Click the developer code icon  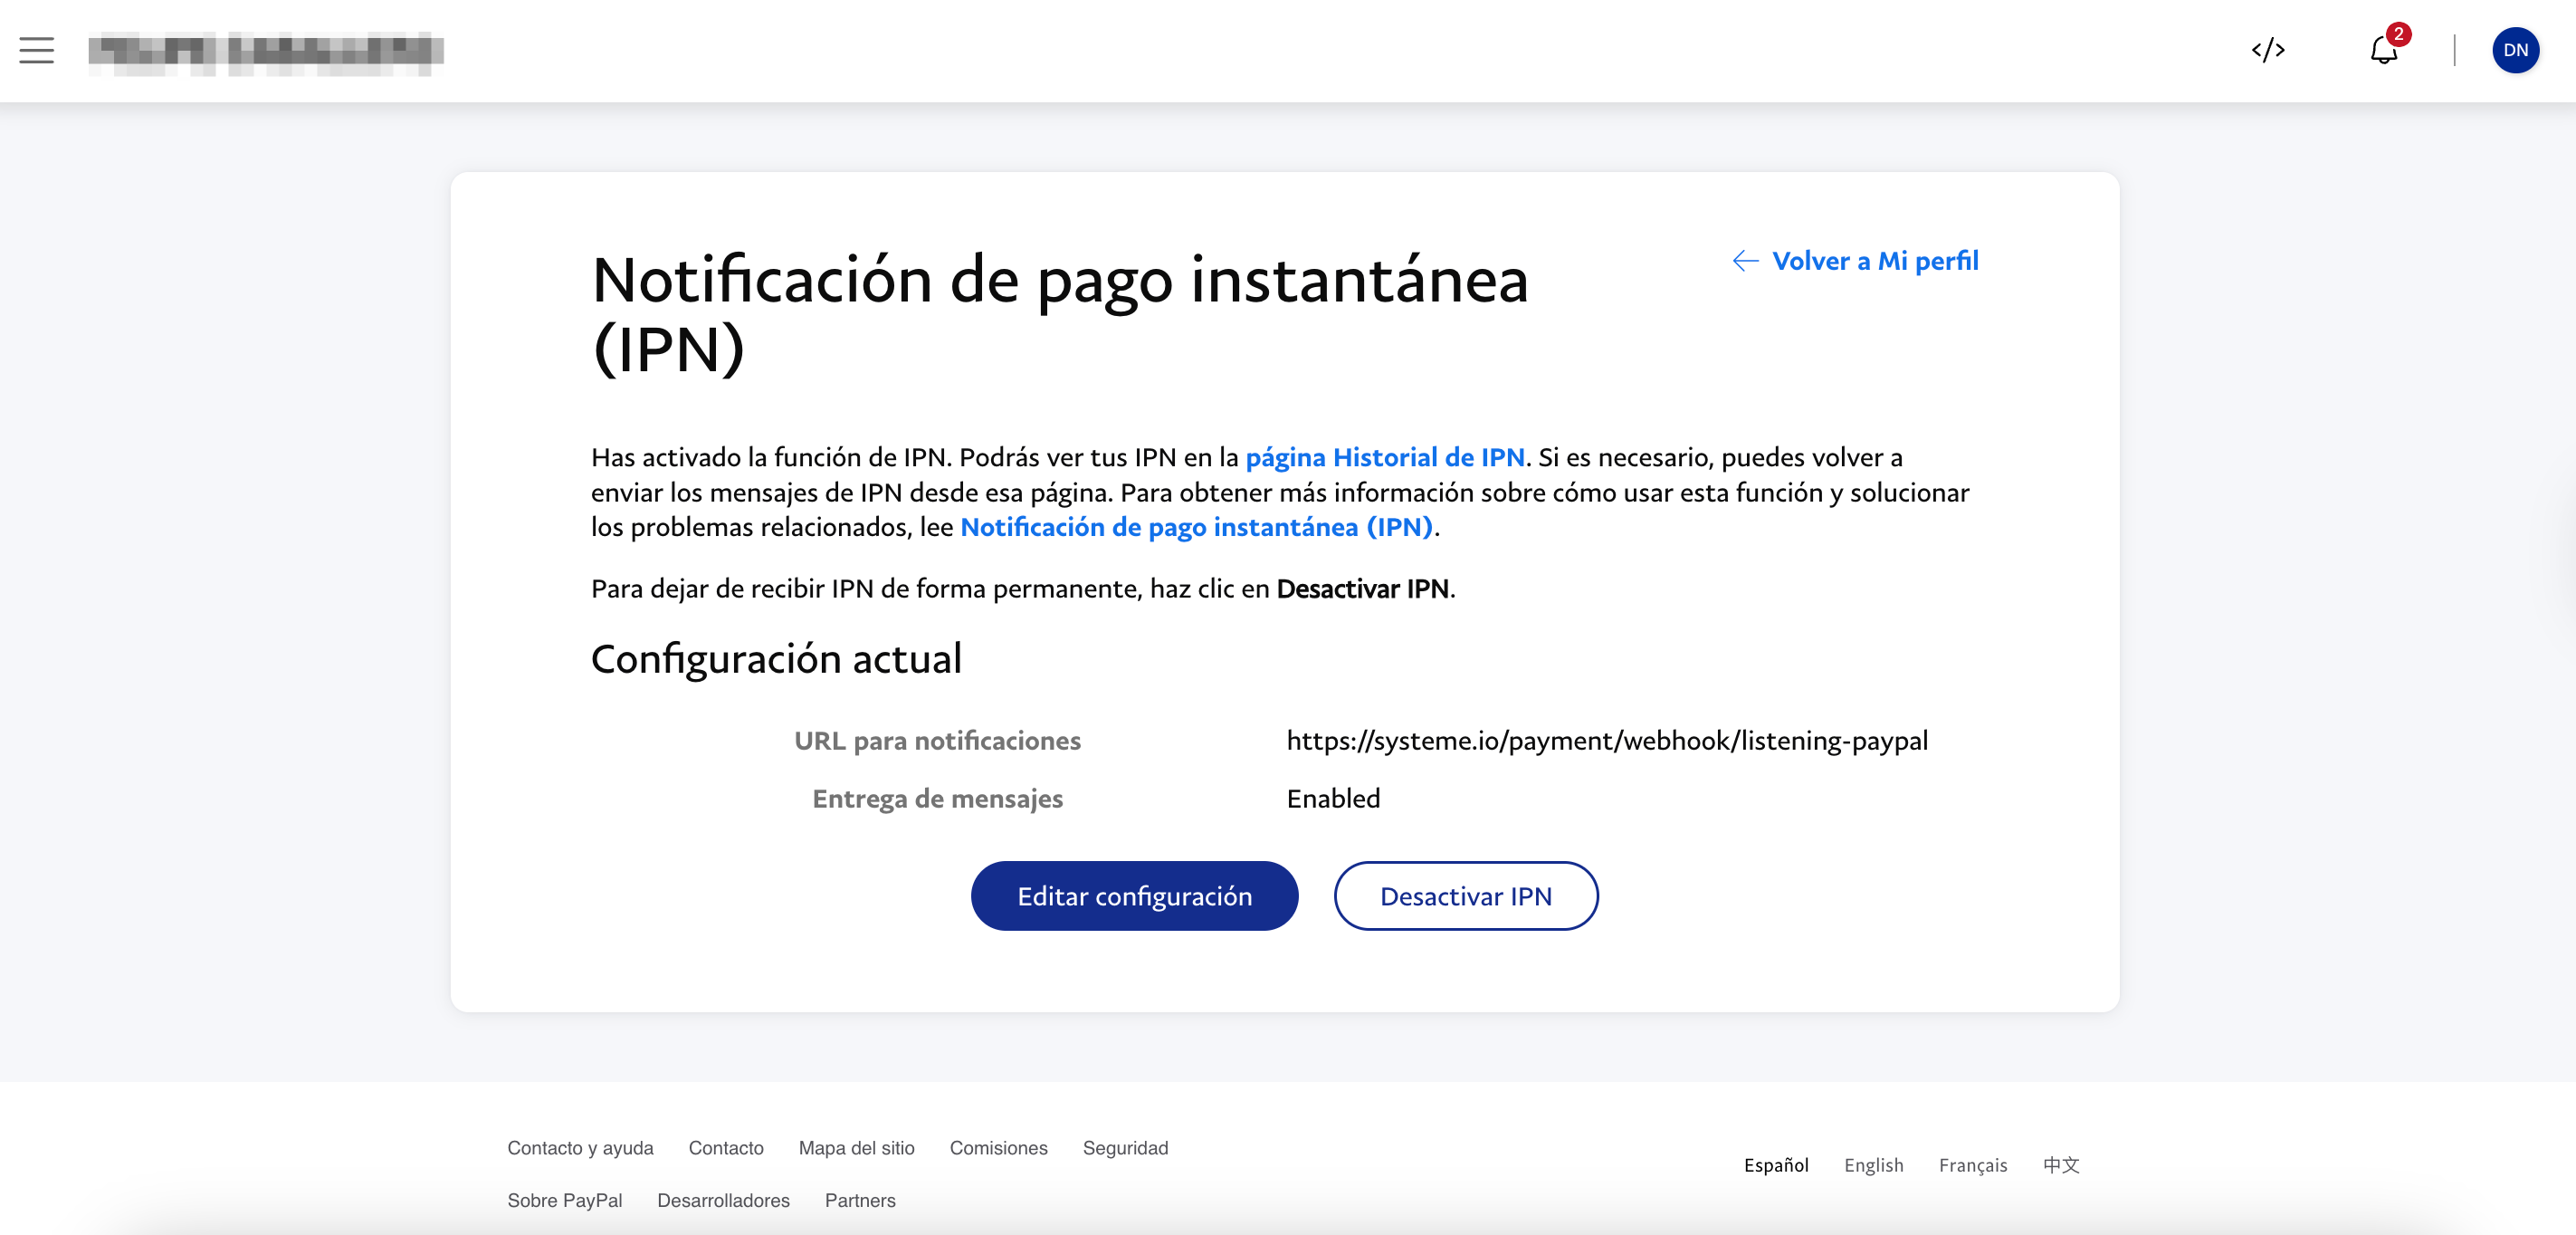coord(2267,50)
